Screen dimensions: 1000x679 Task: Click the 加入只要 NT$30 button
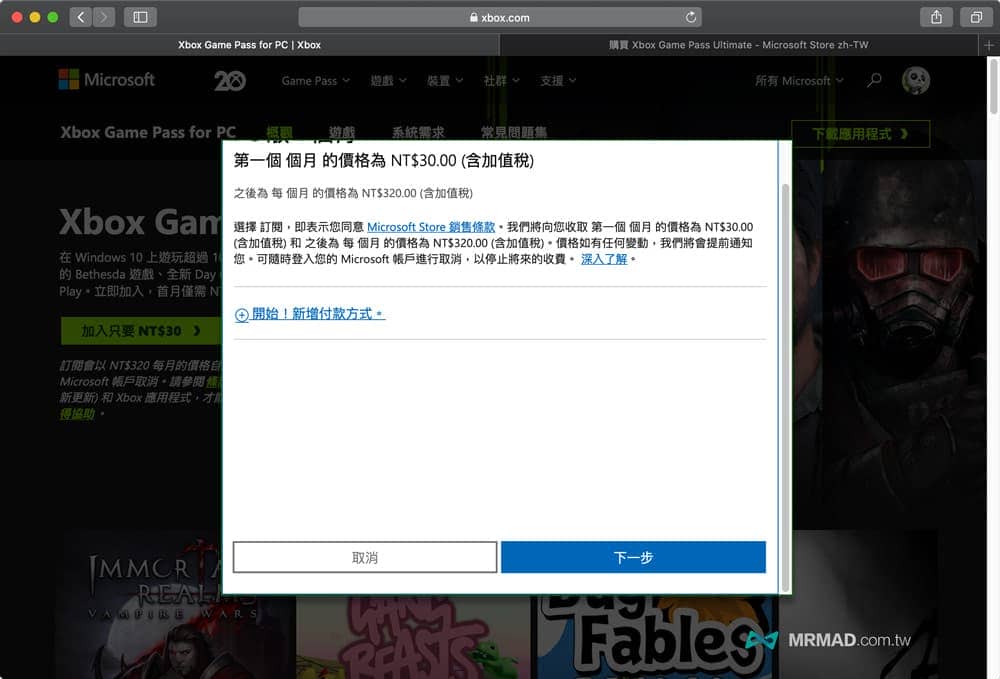pyautogui.click(x=141, y=331)
